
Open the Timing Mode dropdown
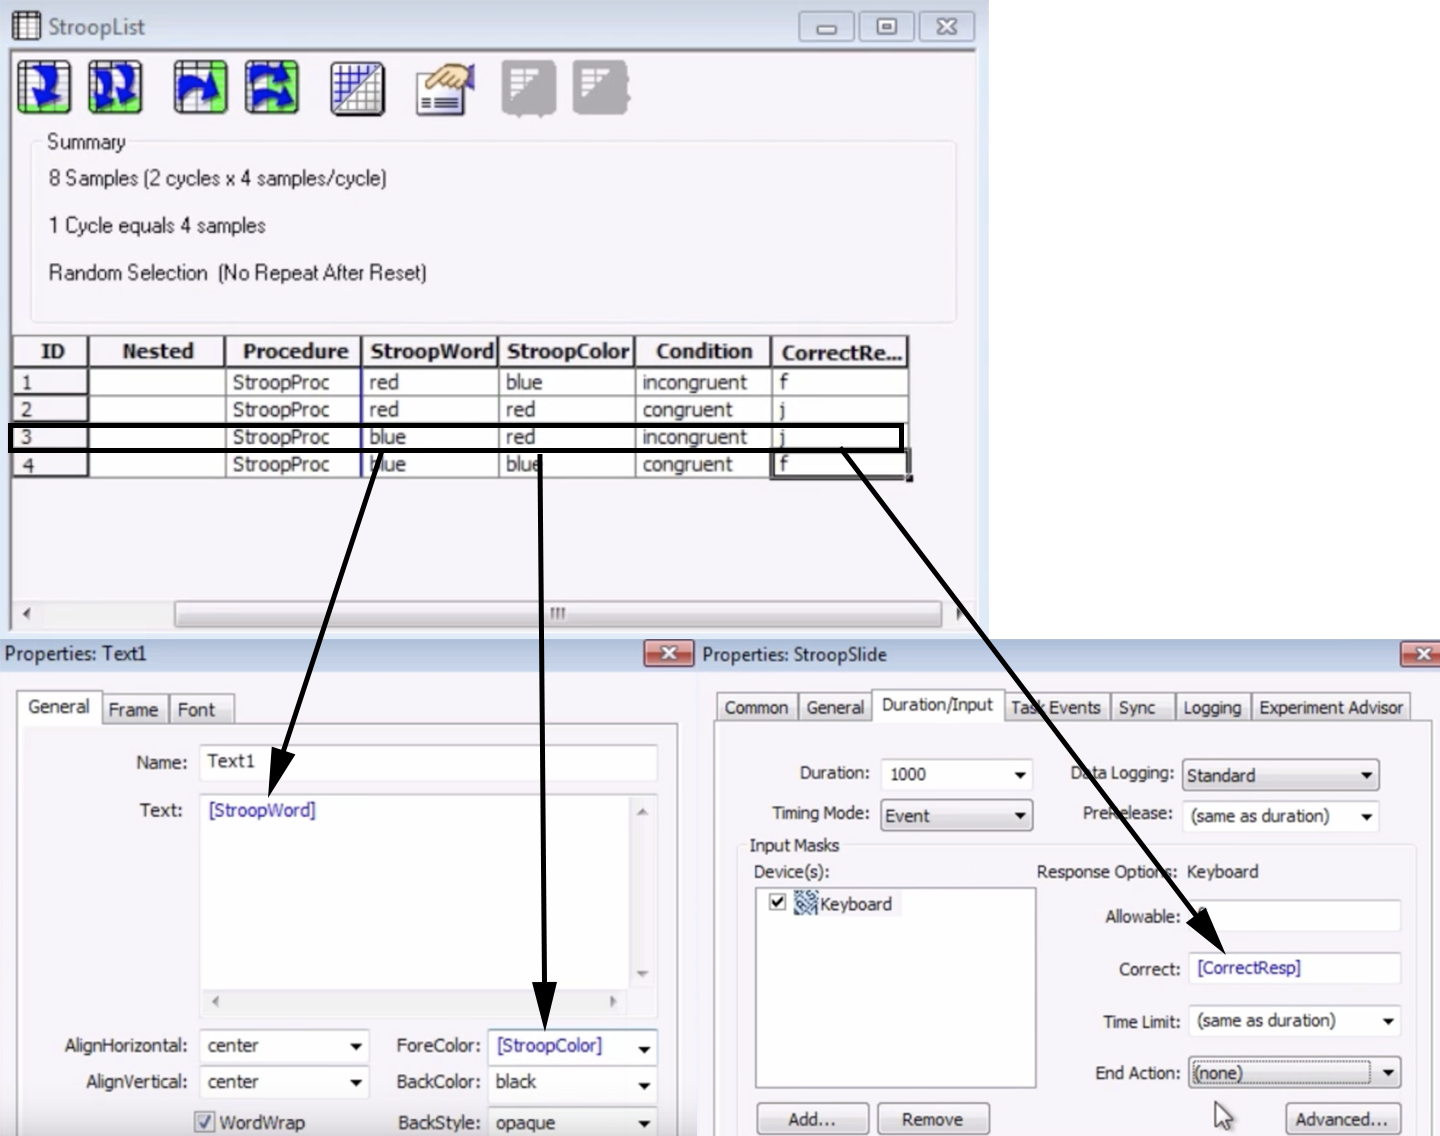(x=1020, y=816)
